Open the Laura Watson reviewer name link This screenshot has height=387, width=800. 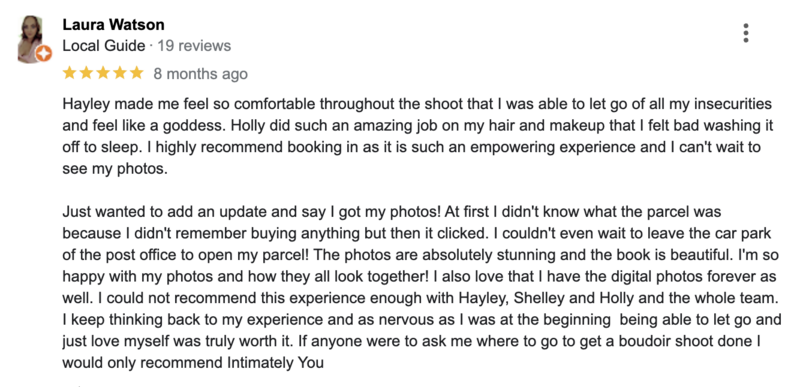pos(113,24)
